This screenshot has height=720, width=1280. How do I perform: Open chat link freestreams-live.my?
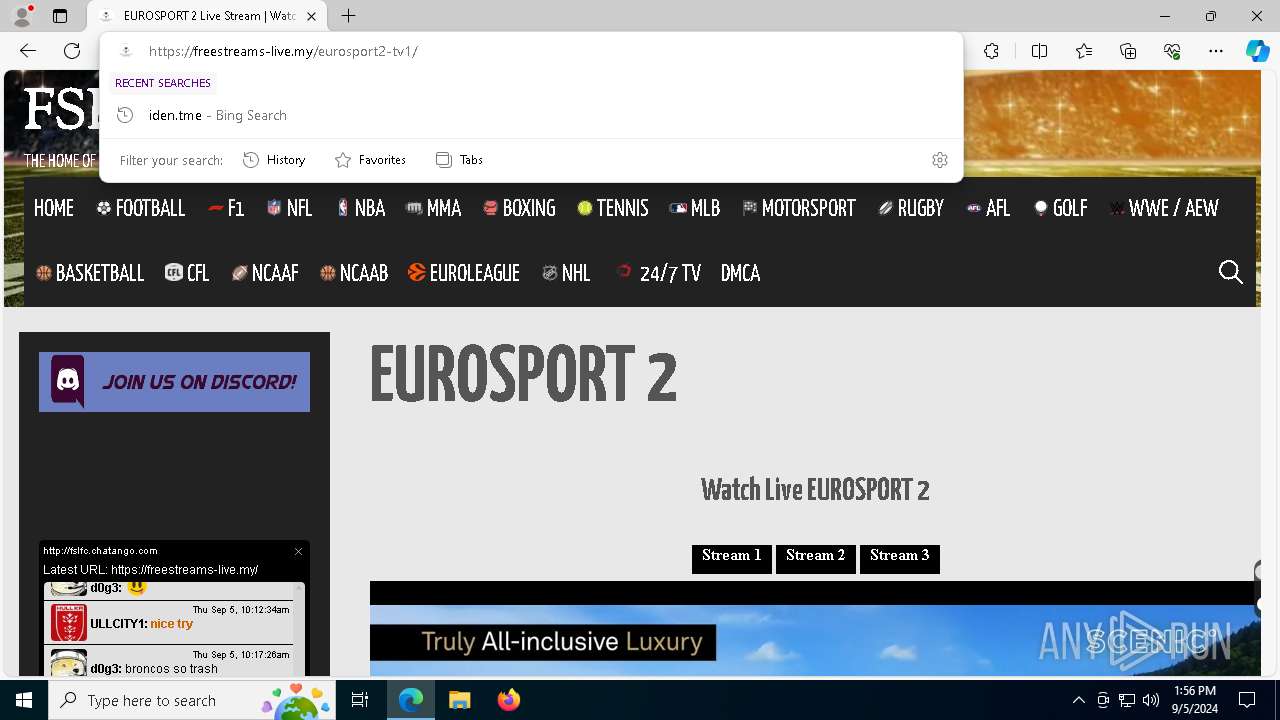pyautogui.click(x=185, y=569)
